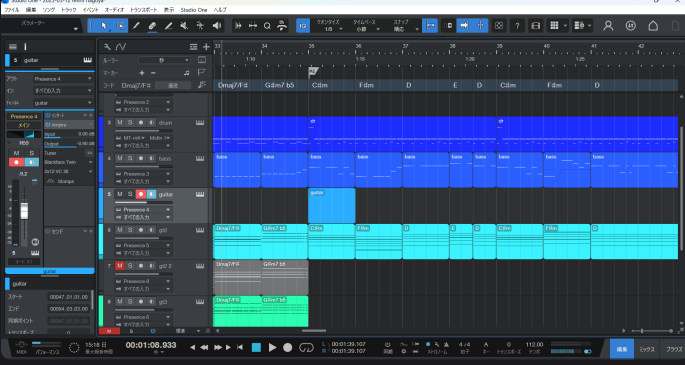
Task: Select the Listen speaker tool
Action: 217,26
